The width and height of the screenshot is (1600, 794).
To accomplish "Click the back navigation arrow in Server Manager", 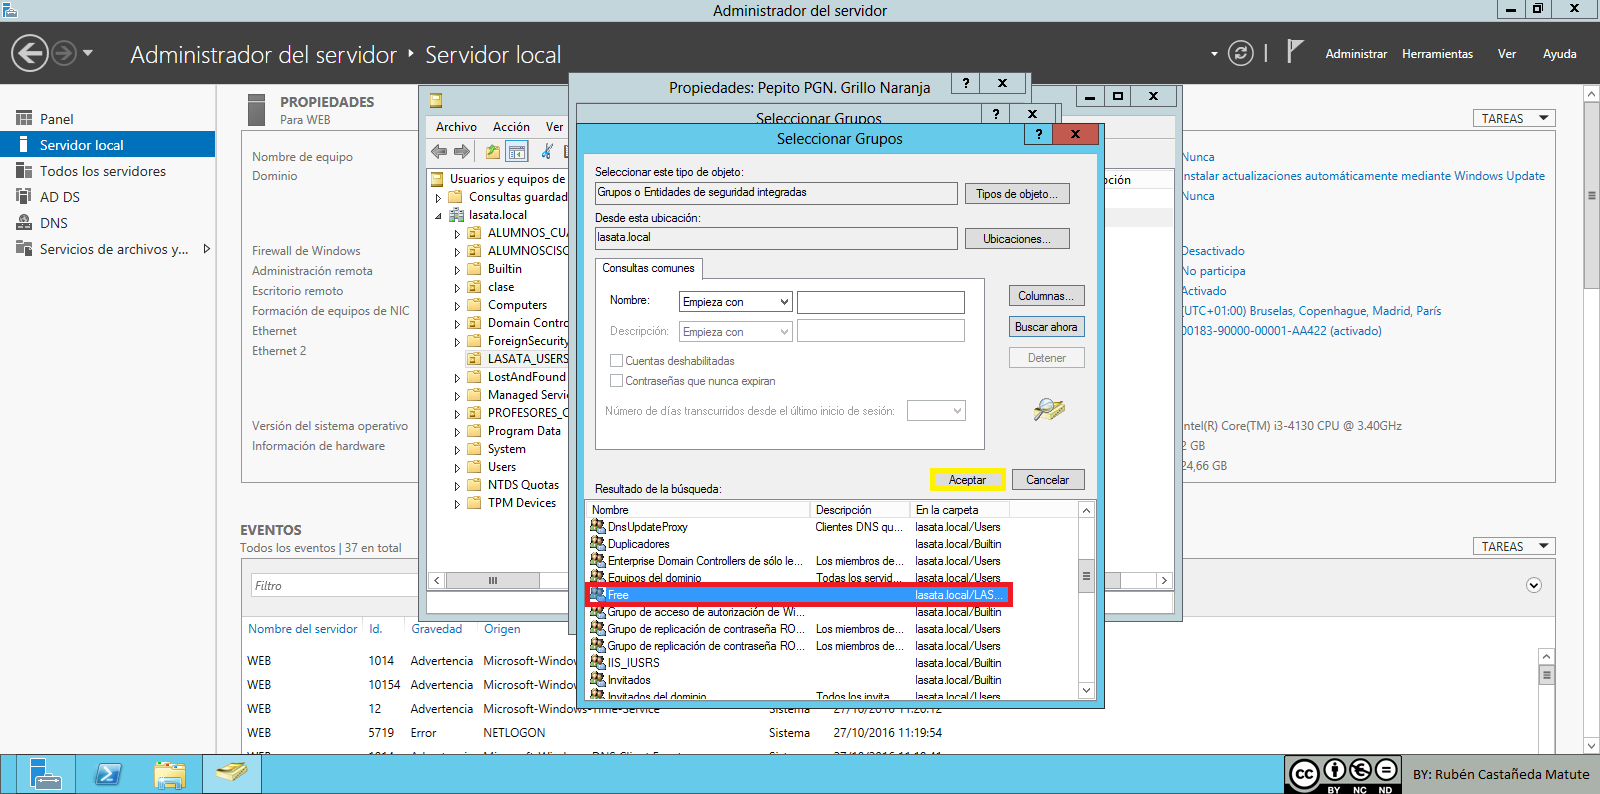I will 30,53.
